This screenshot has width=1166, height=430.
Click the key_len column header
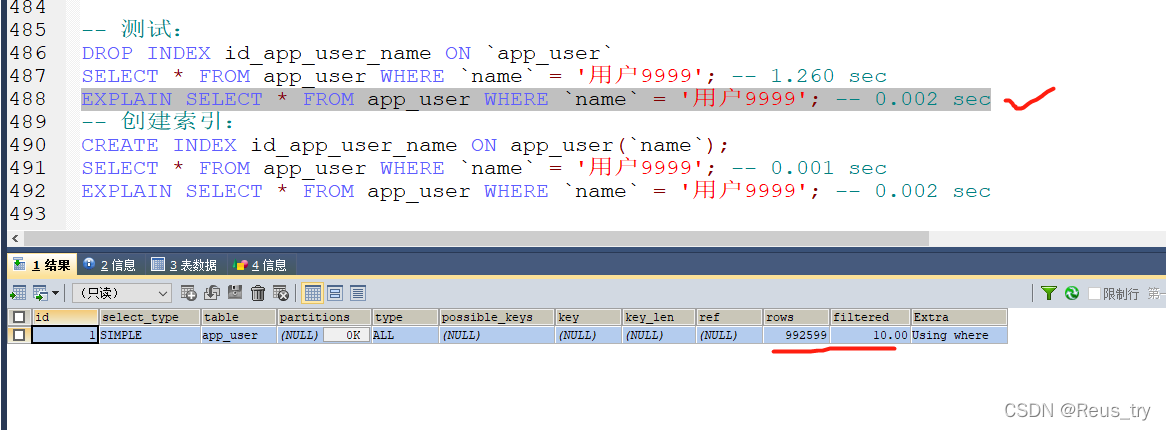(659, 317)
